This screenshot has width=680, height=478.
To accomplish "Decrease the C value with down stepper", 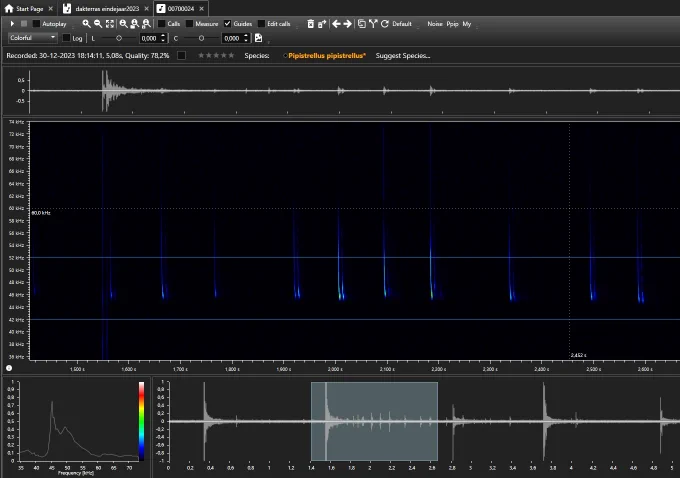I will 245,40.
